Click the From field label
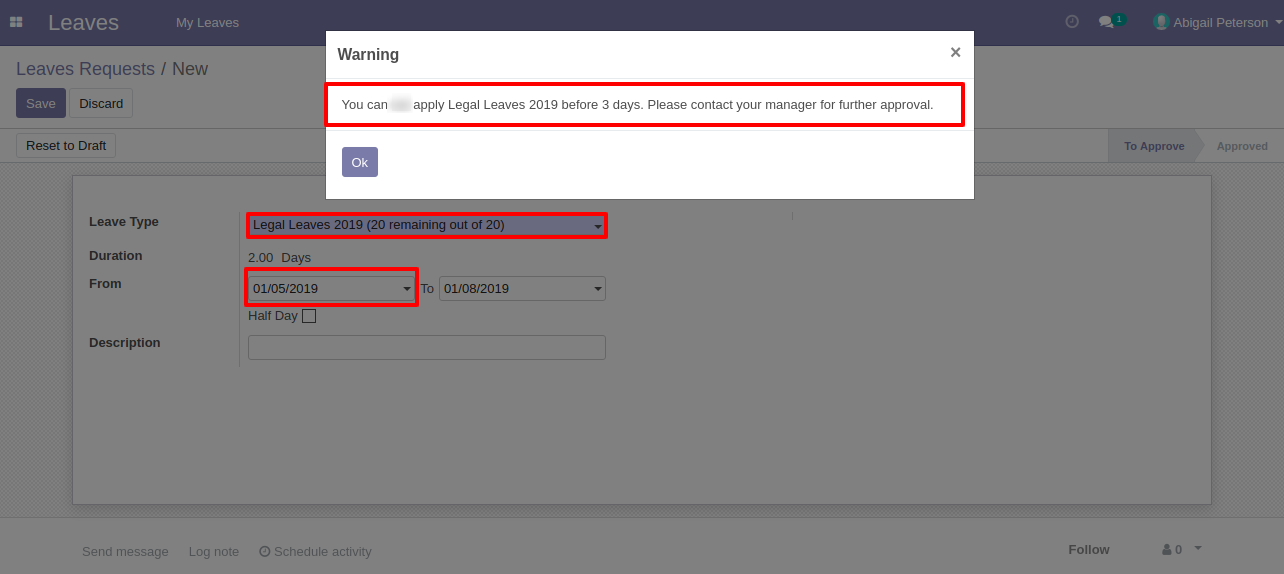 pyautogui.click(x=105, y=283)
